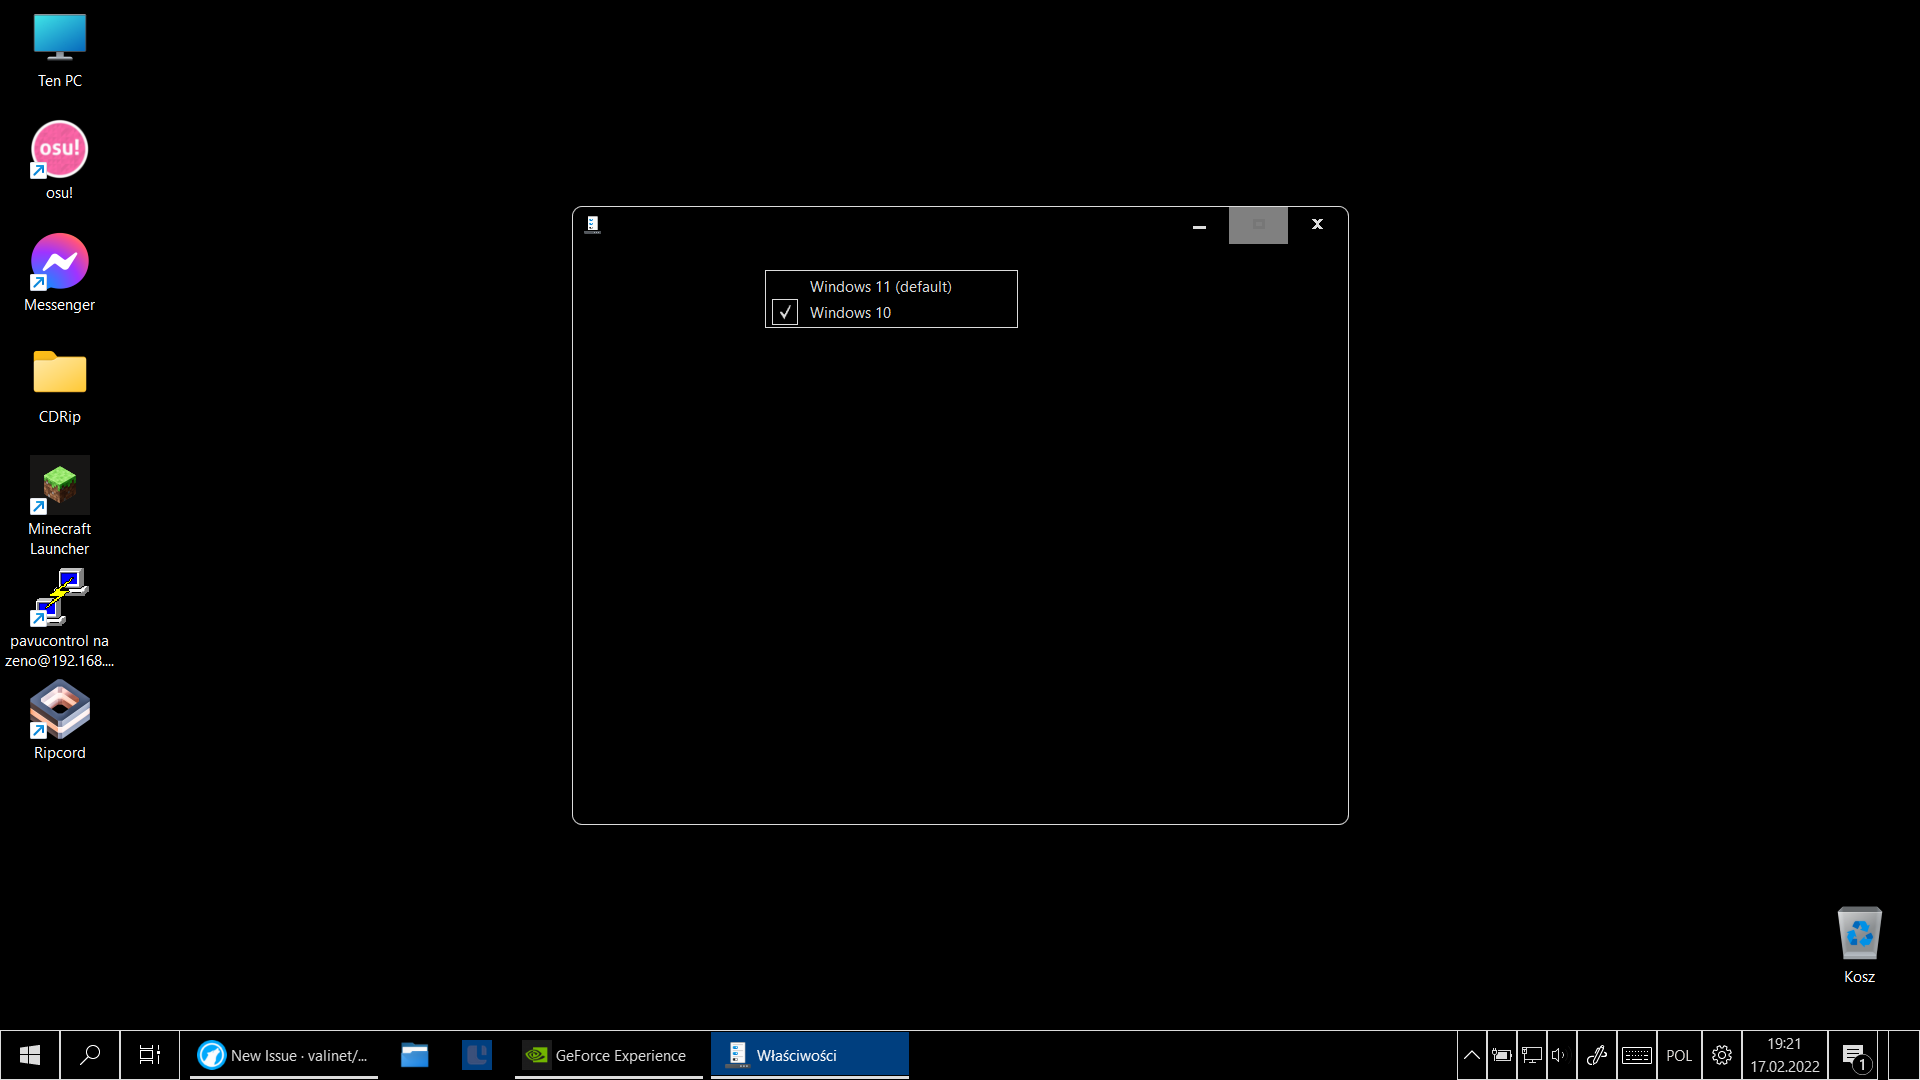Image resolution: width=1920 pixels, height=1080 pixels.
Task: Open the notification center icon
Action: 1854,1055
